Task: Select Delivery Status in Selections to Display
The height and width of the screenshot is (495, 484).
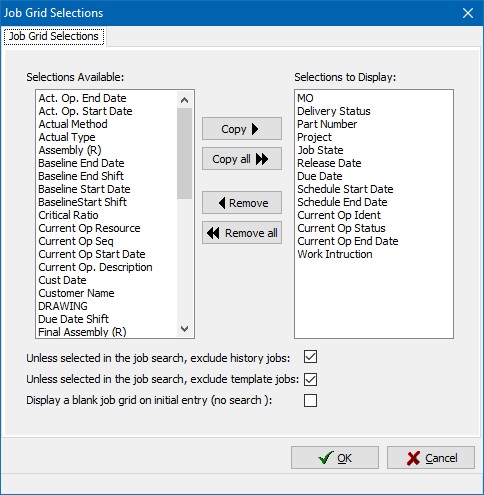Action: (x=334, y=111)
